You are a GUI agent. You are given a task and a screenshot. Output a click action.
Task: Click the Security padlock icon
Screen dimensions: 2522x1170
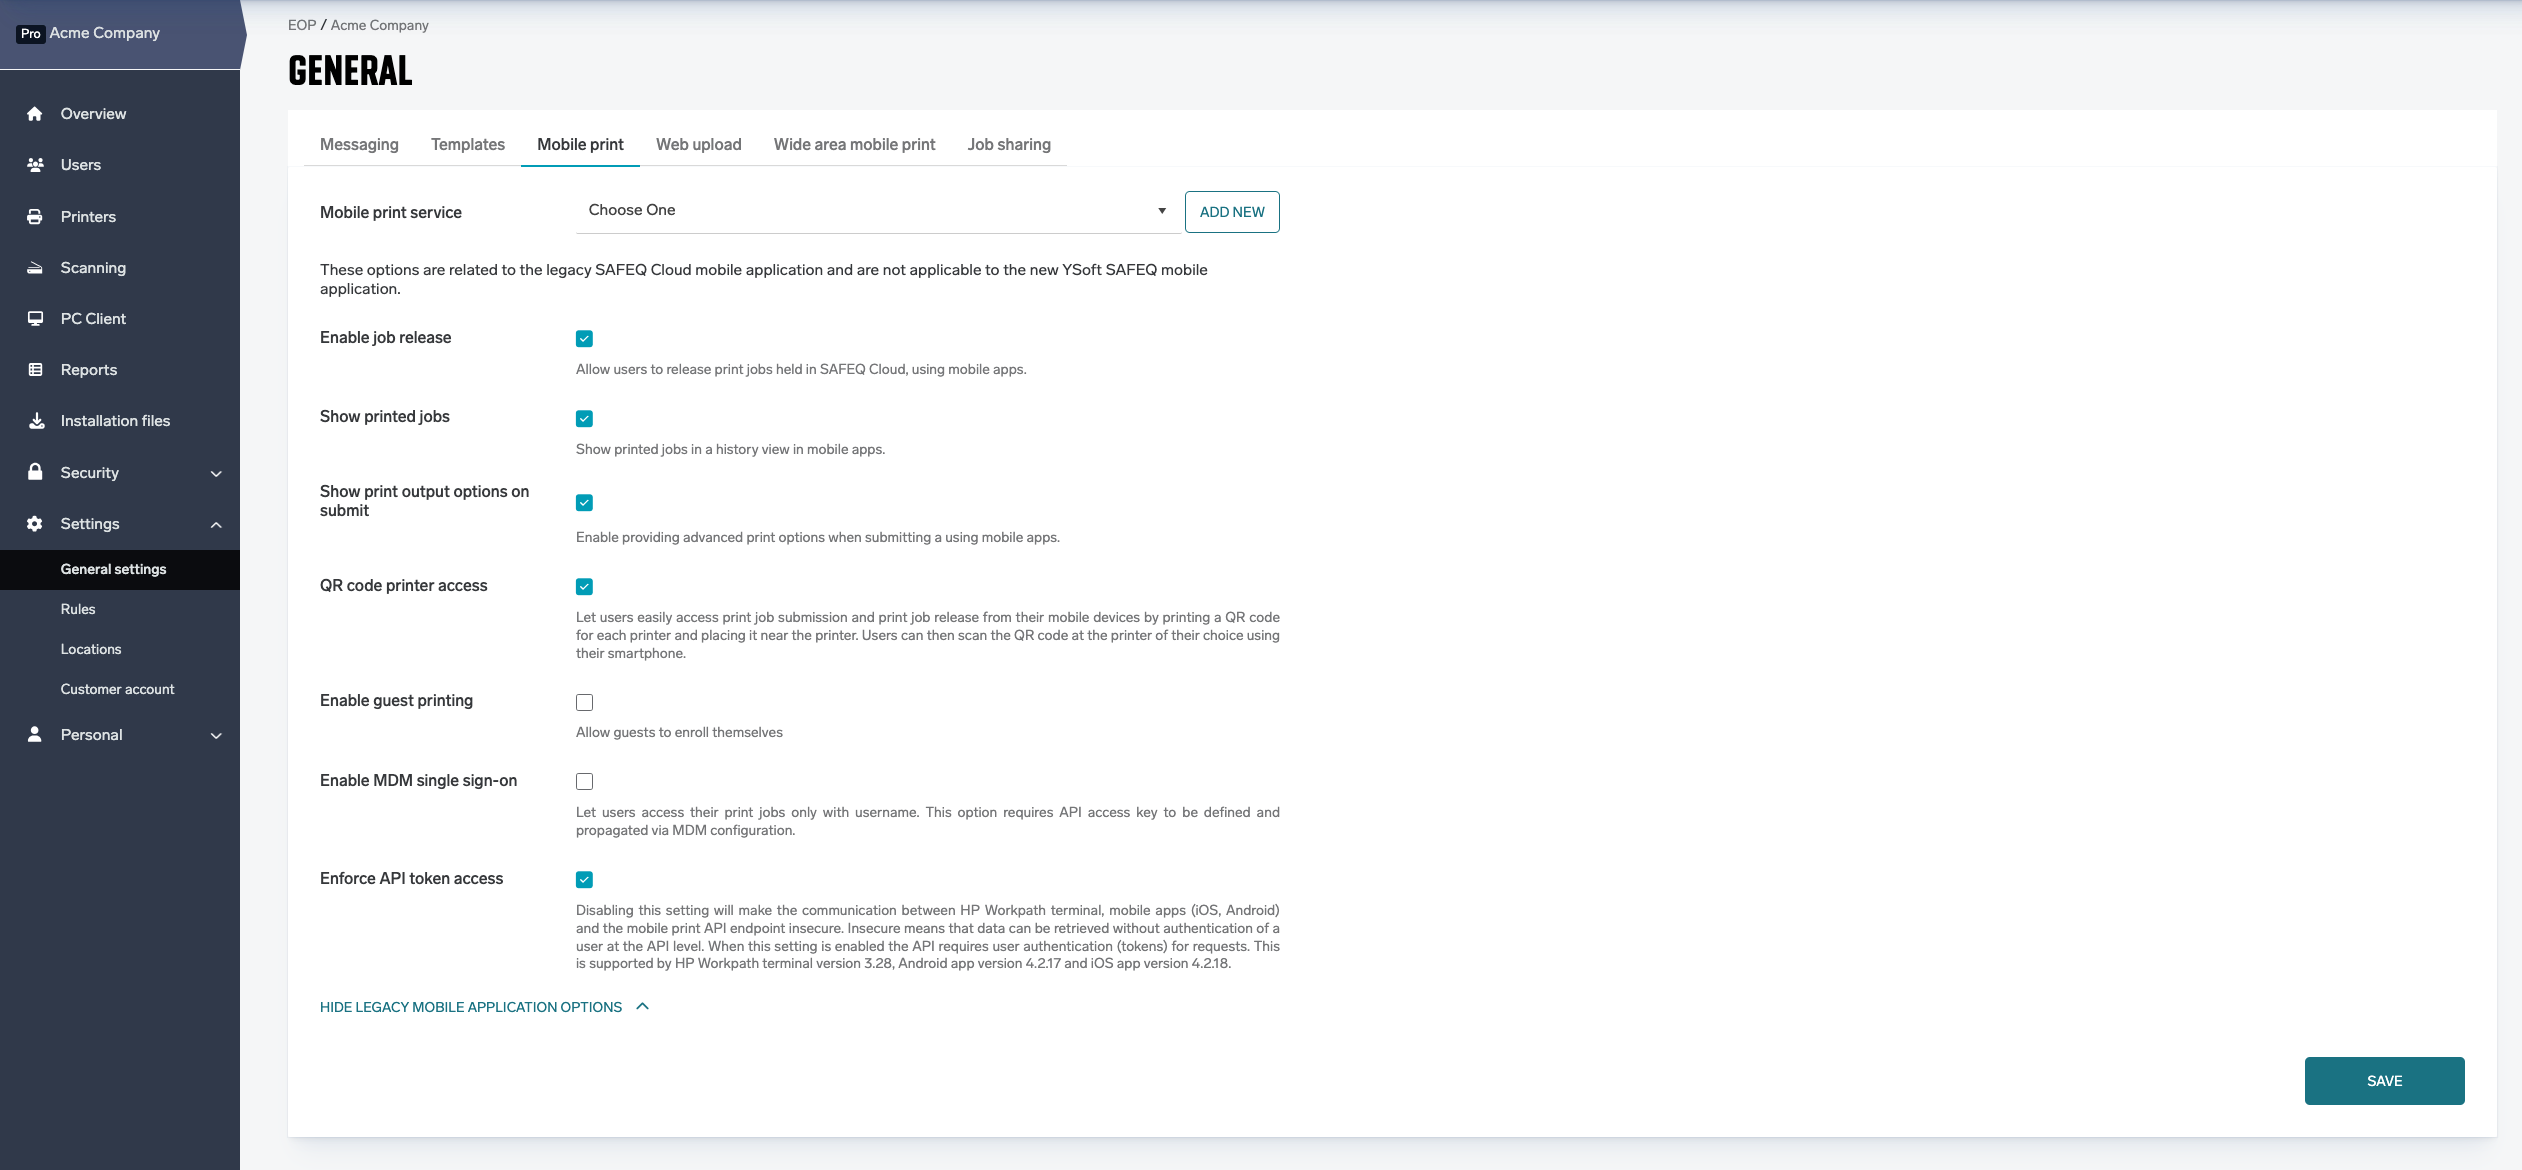35,472
